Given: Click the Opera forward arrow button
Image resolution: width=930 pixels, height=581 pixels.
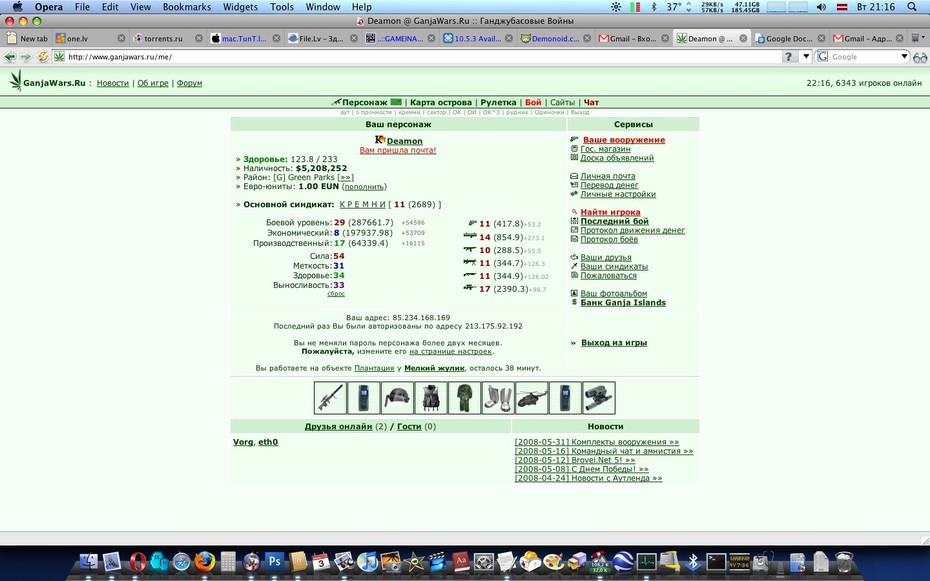Looking at the screenshot, I should pyautogui.click(x=26, y=57).
